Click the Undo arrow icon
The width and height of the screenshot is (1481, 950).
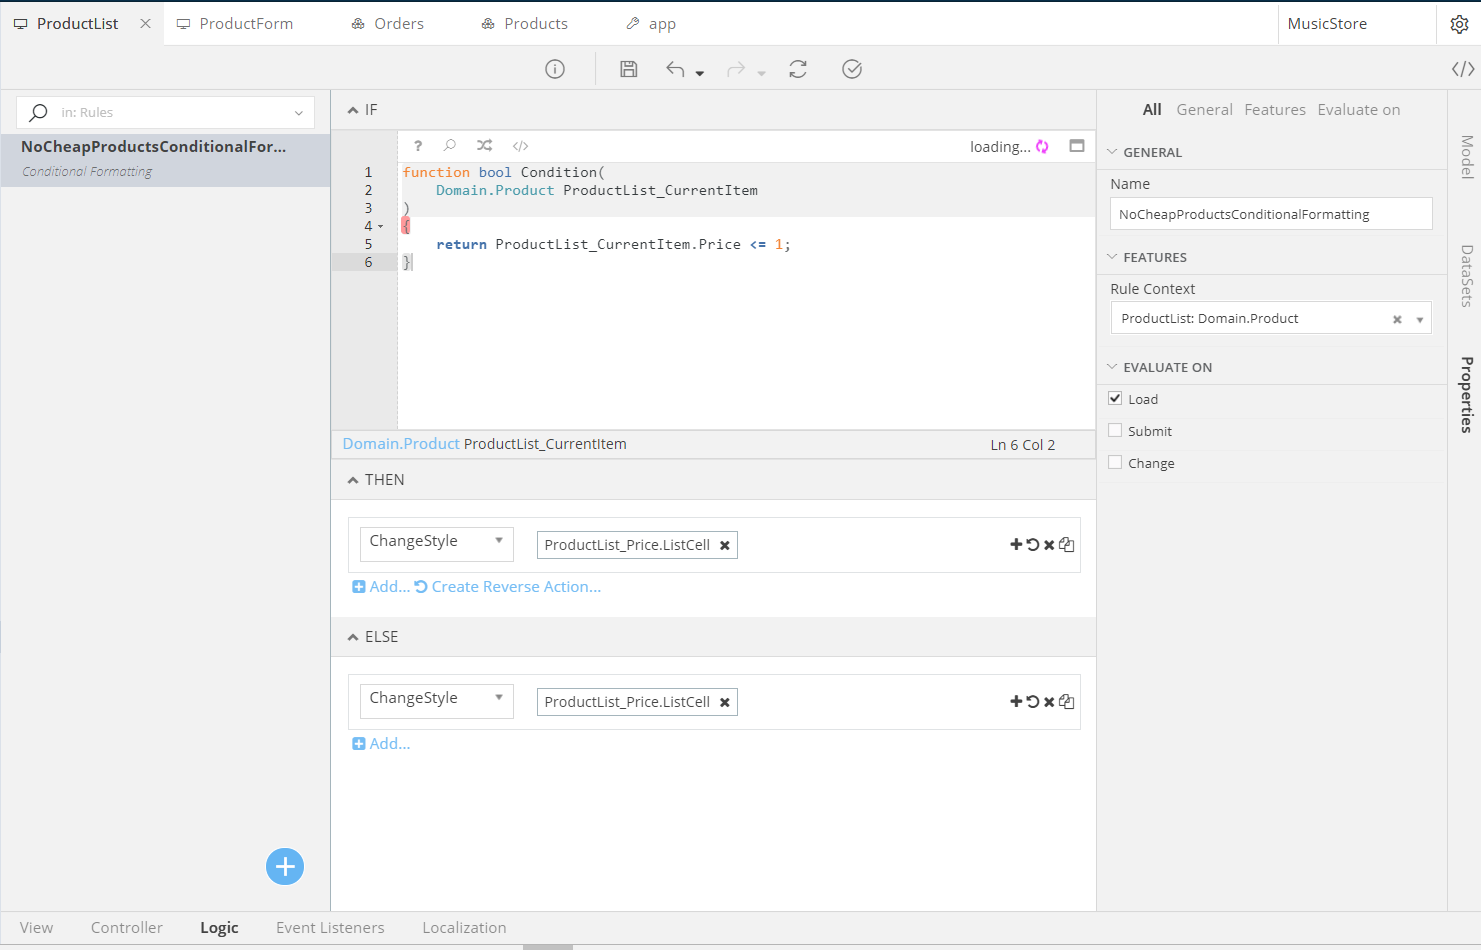tap(676, 69)
